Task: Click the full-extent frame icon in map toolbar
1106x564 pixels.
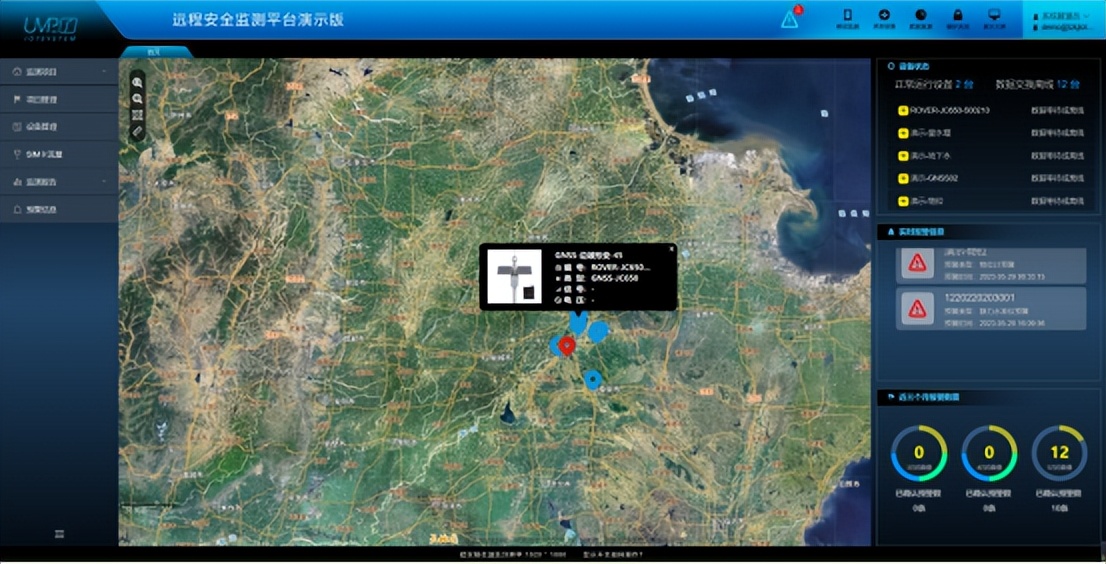Action: pyautogui.click(x=137, y=115)
